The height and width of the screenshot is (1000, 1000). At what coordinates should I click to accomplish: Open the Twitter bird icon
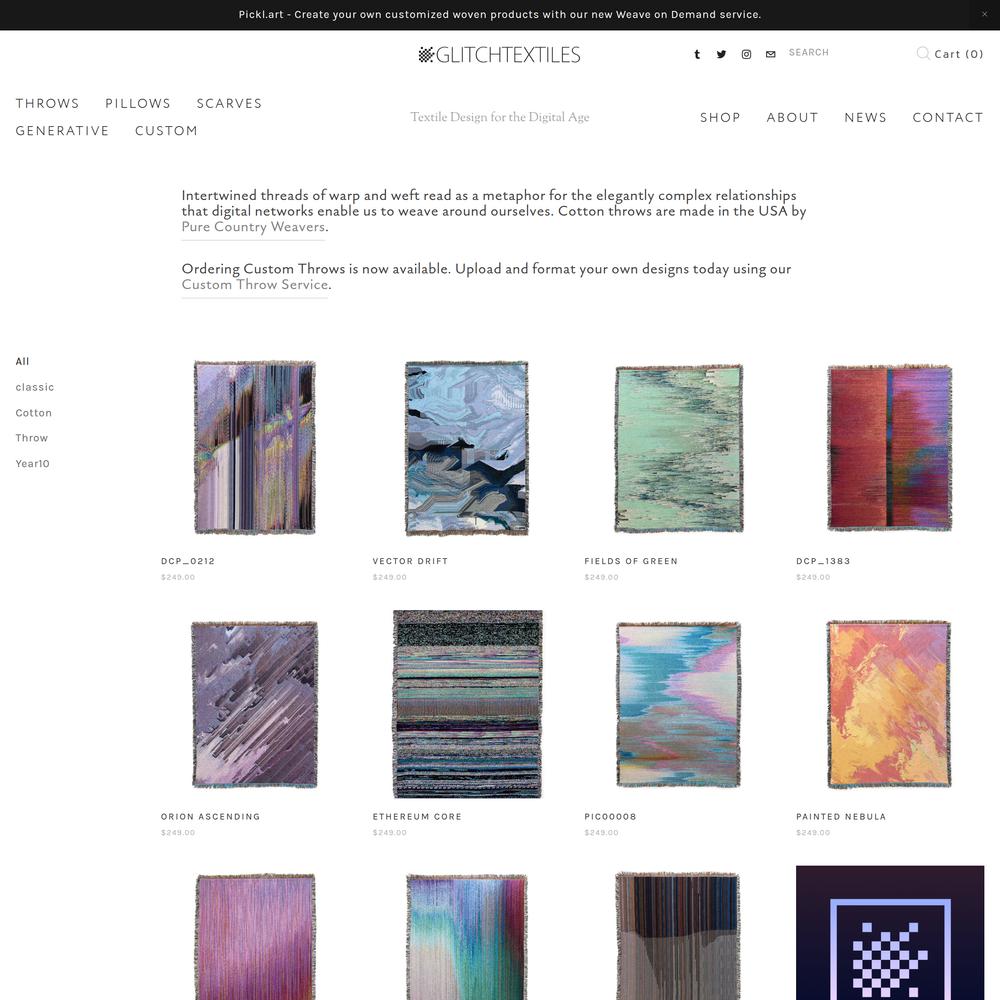click(x=721, y=54)
